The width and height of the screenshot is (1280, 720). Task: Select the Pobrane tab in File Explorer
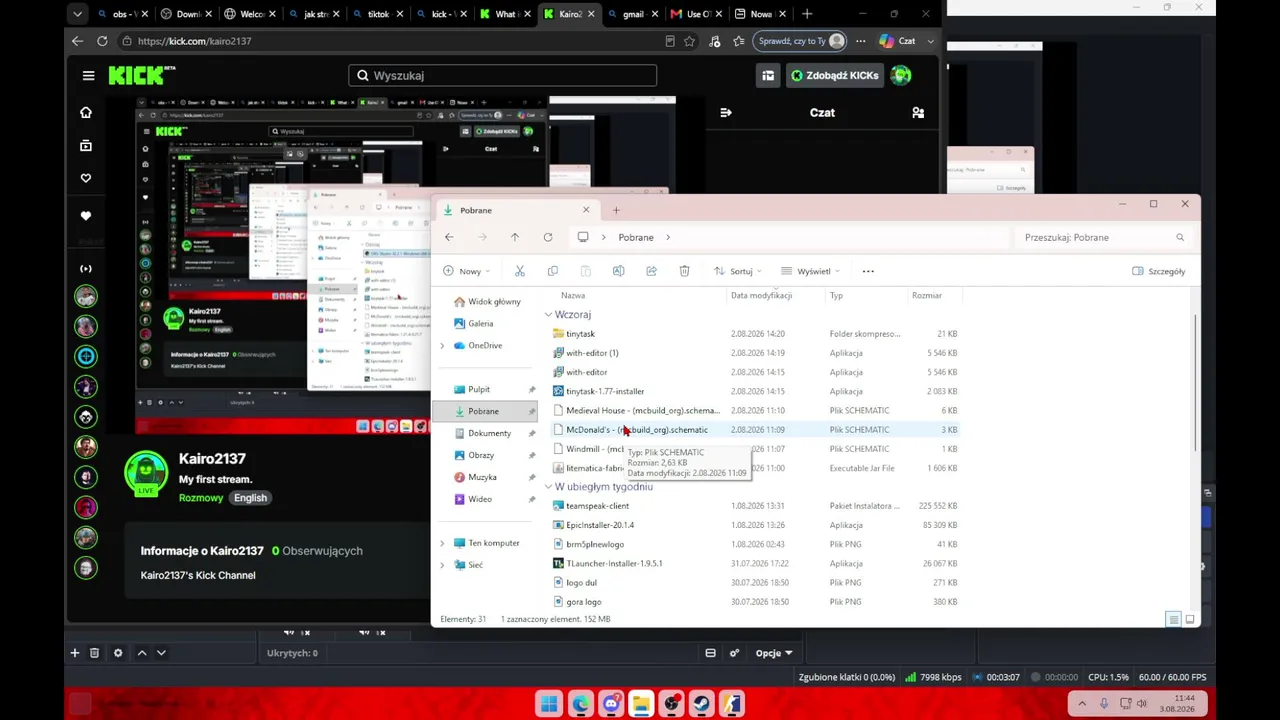click(x=516, y=210)
